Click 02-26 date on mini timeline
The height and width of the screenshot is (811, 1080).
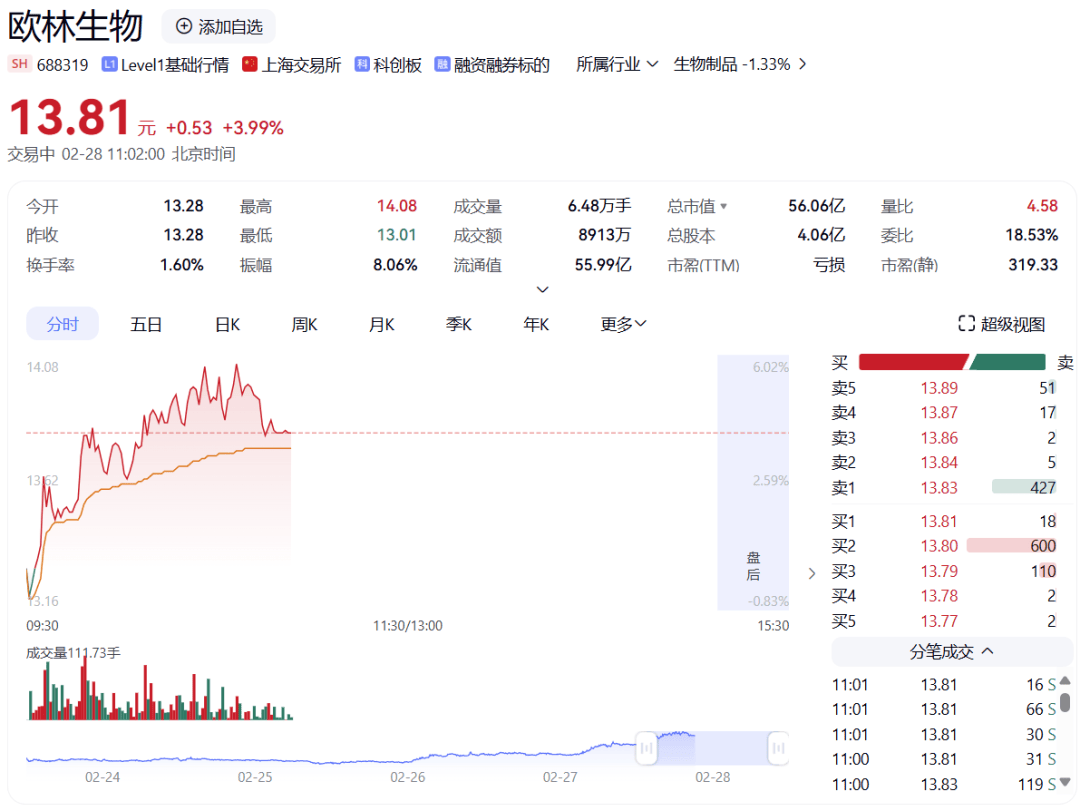point(408,777)
